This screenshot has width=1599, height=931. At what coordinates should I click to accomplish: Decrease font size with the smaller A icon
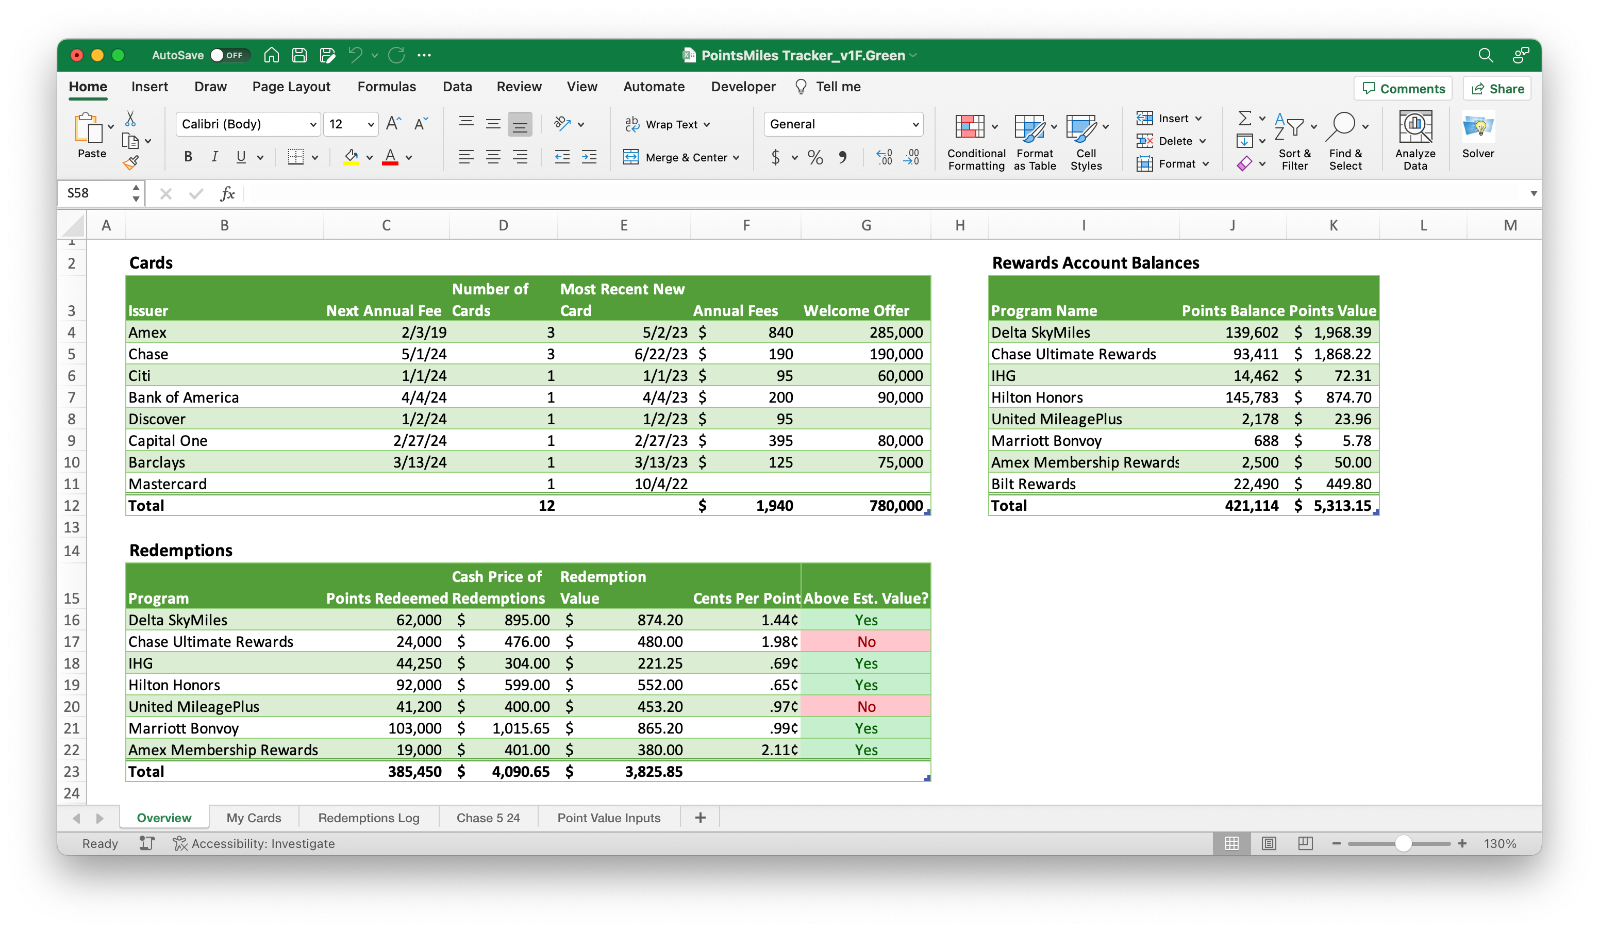tap(421, 123)
